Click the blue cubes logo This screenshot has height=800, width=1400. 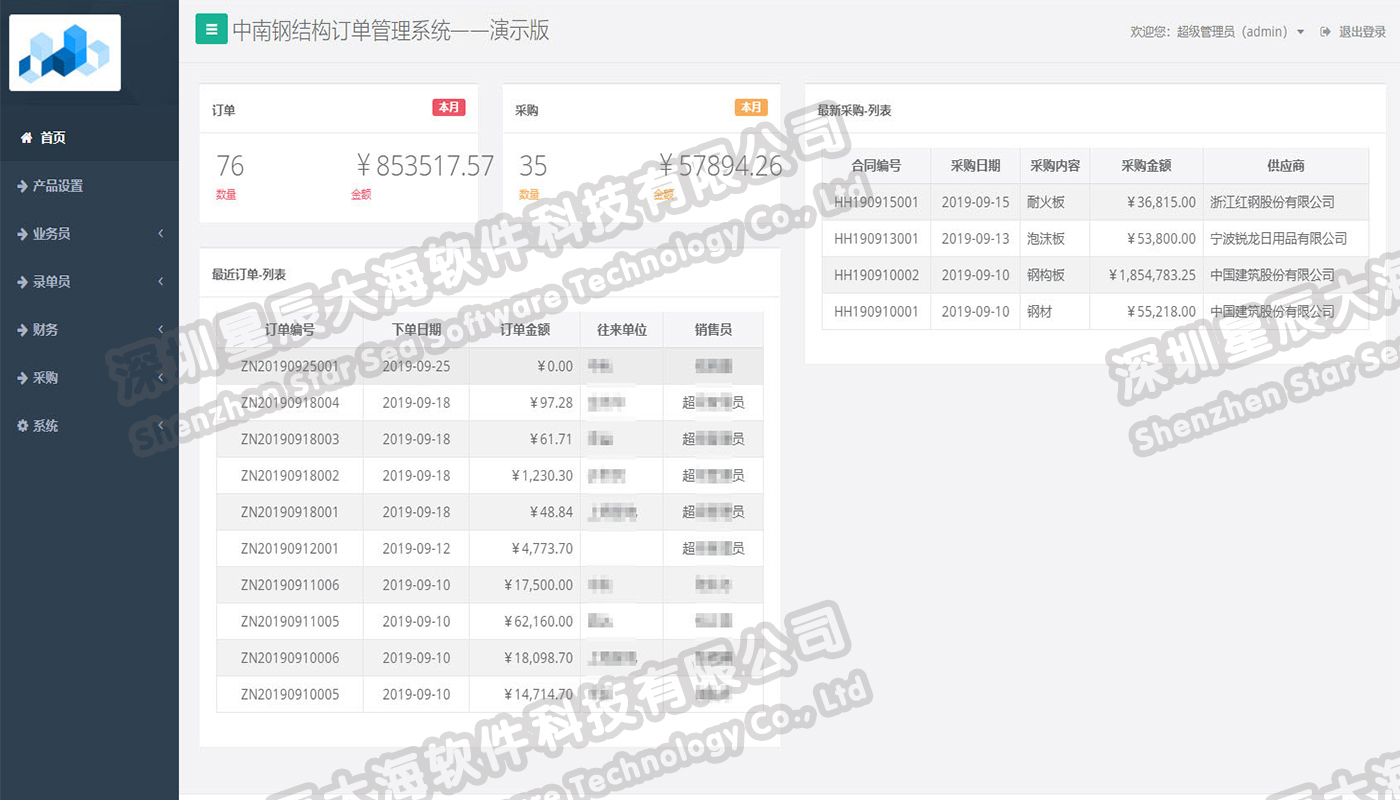(65, 53)
